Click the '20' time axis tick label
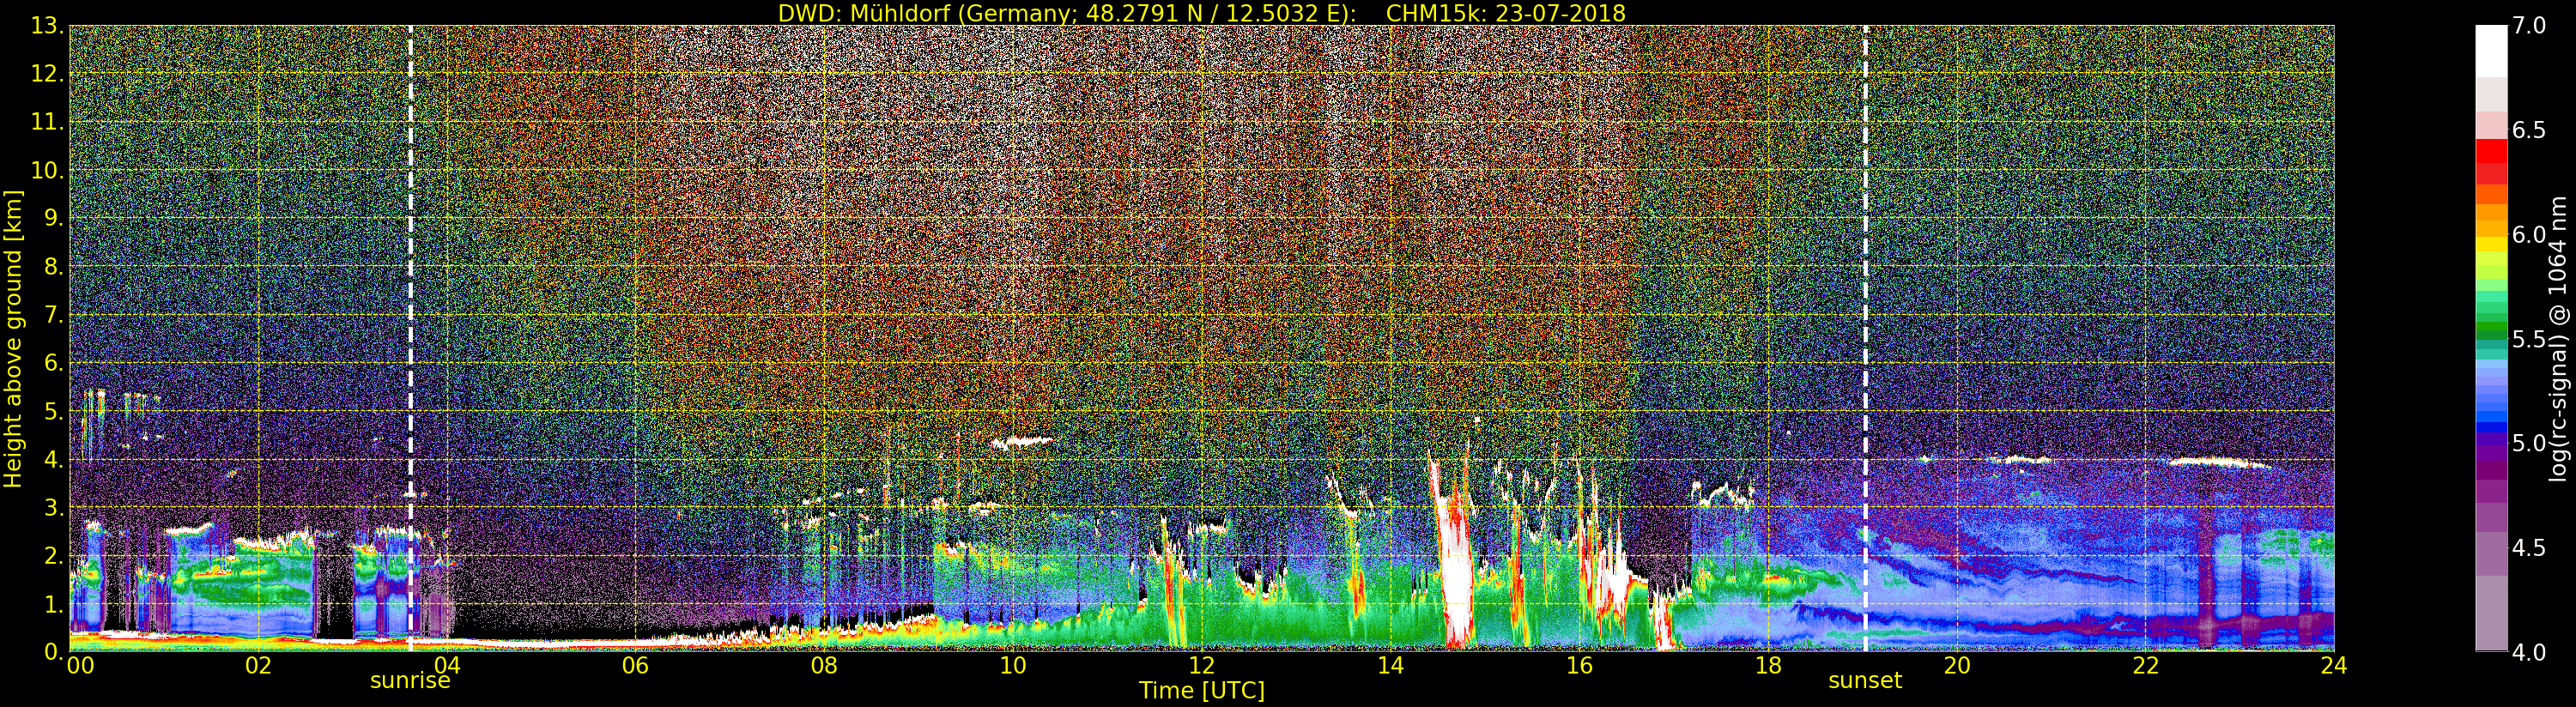2576x707 pixels. click(x=1957, y=666)
